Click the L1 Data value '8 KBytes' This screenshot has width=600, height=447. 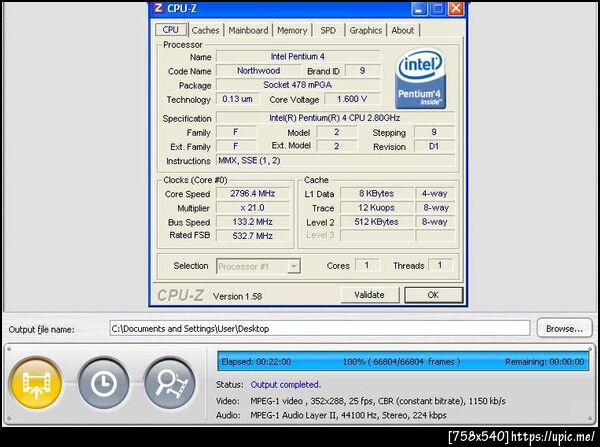pos(377,194)
